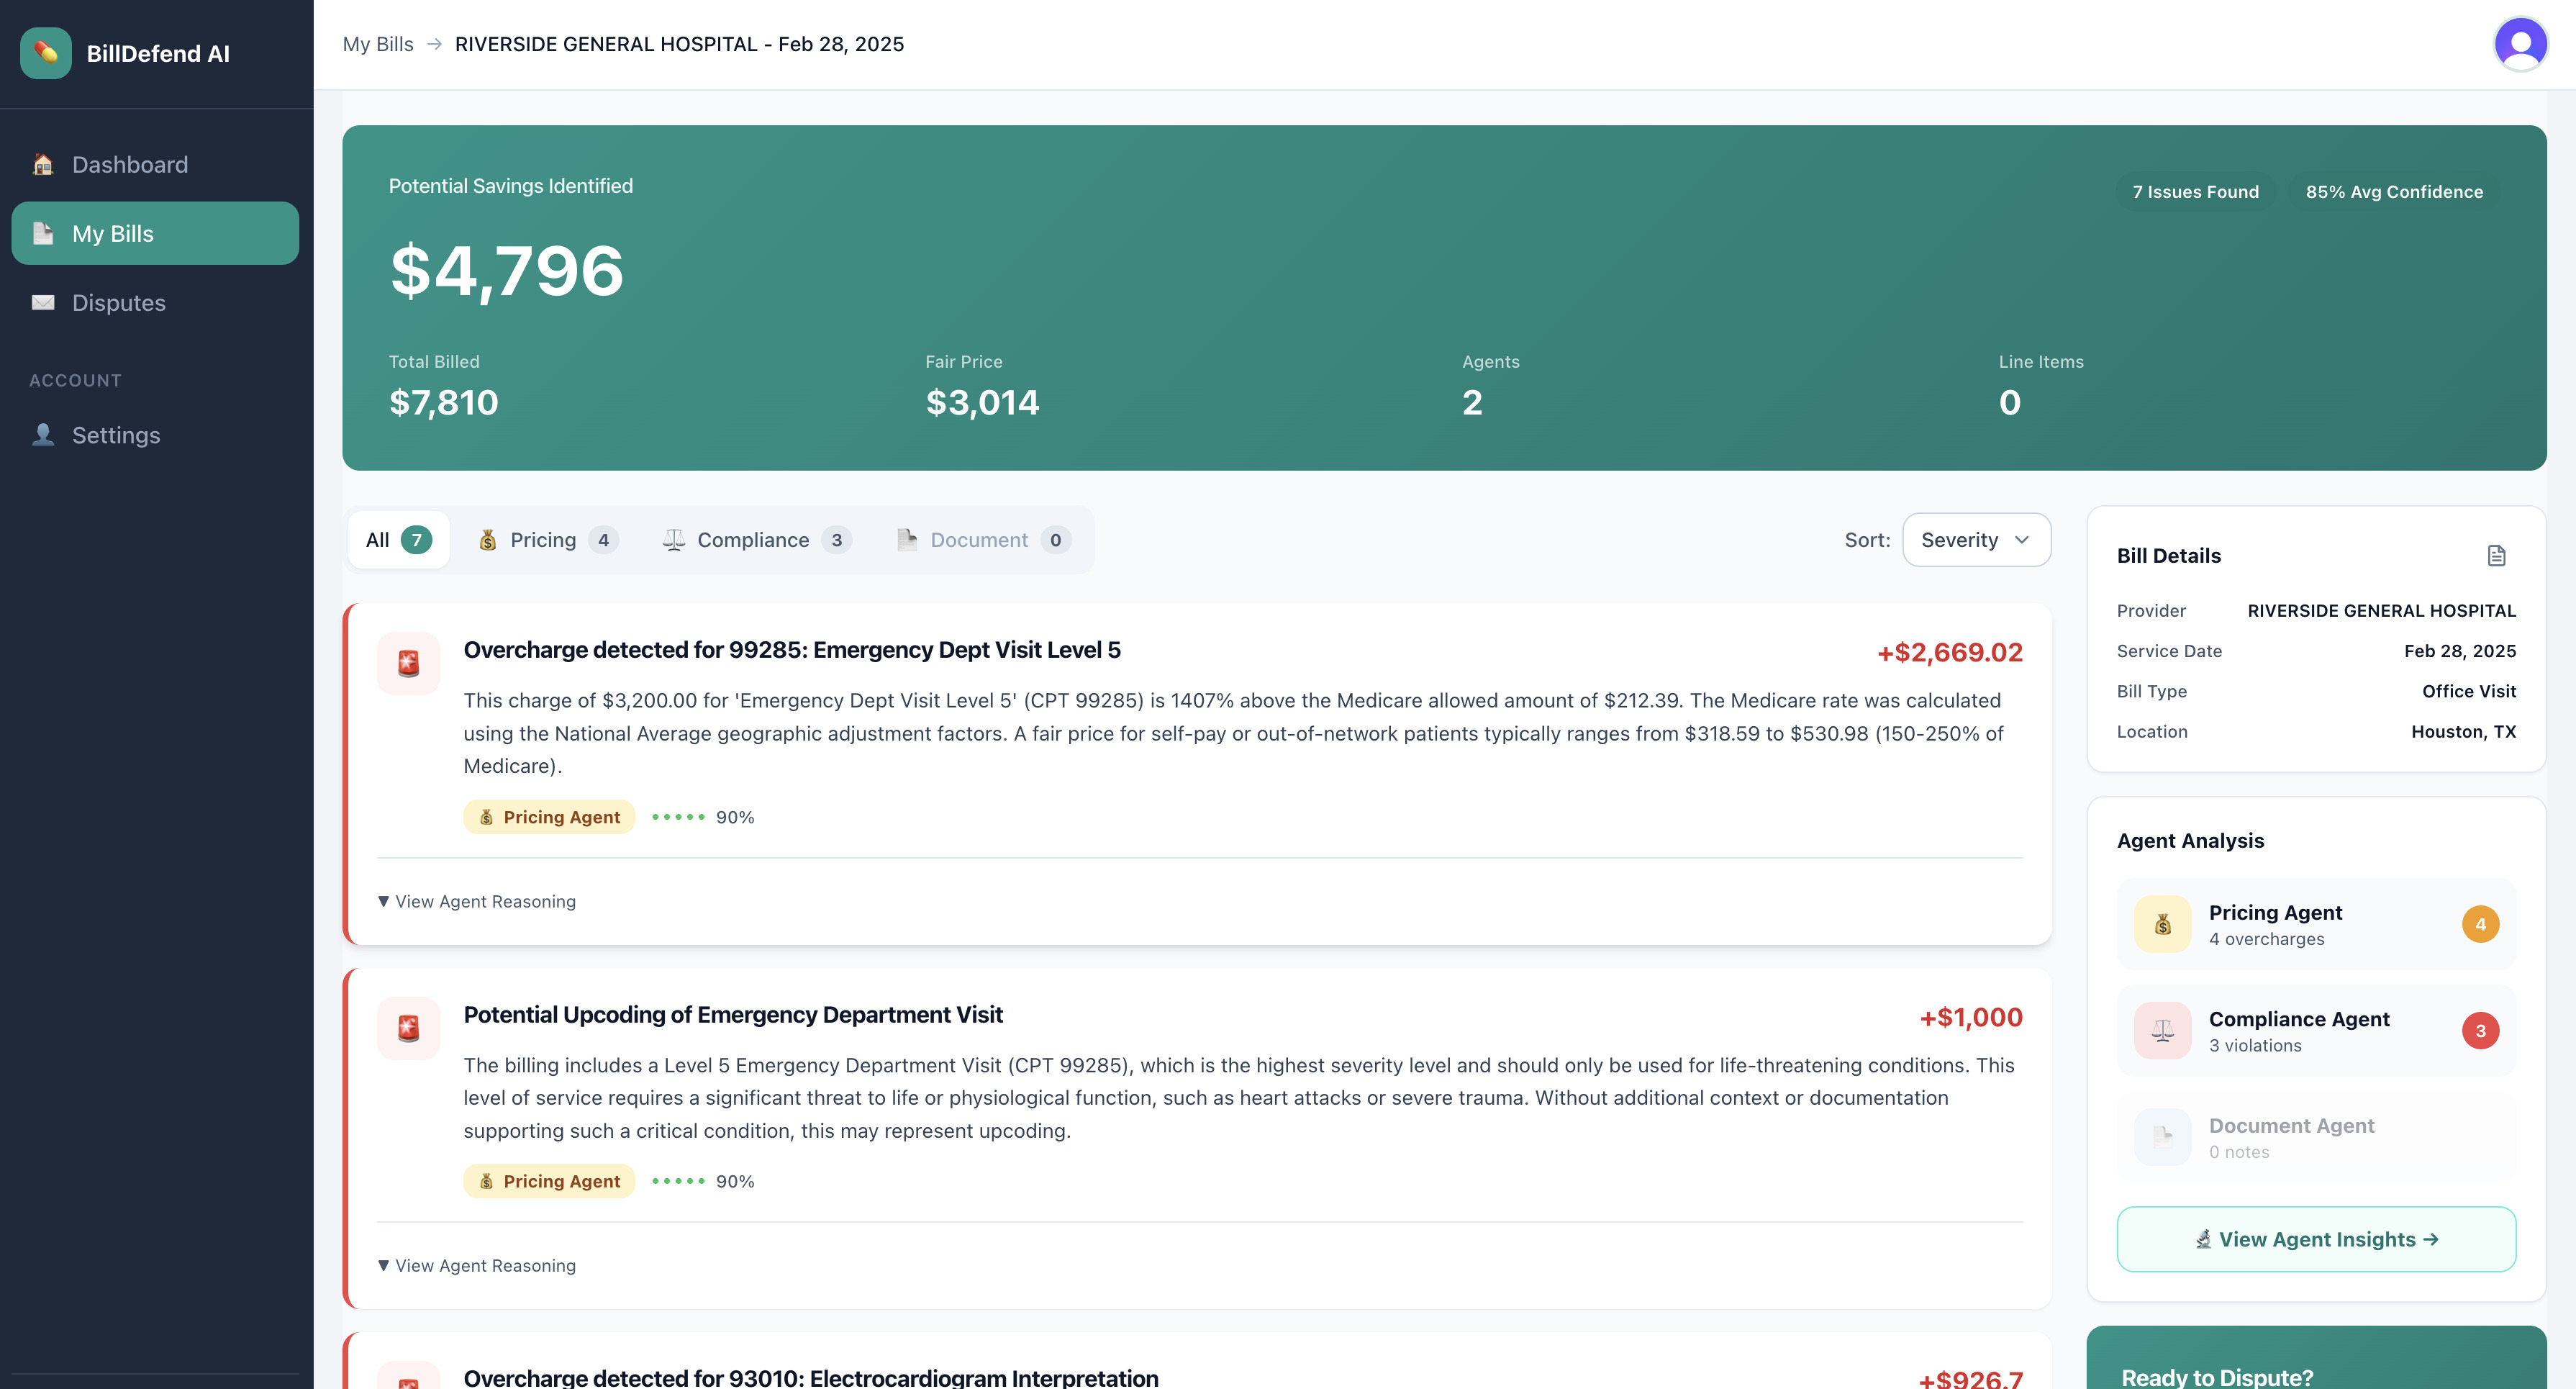This screenshot has height=1389, width=2576.
Task: Click the 7 Issues Found badge
Action: pyautogui.click(x=2195, y=192)
